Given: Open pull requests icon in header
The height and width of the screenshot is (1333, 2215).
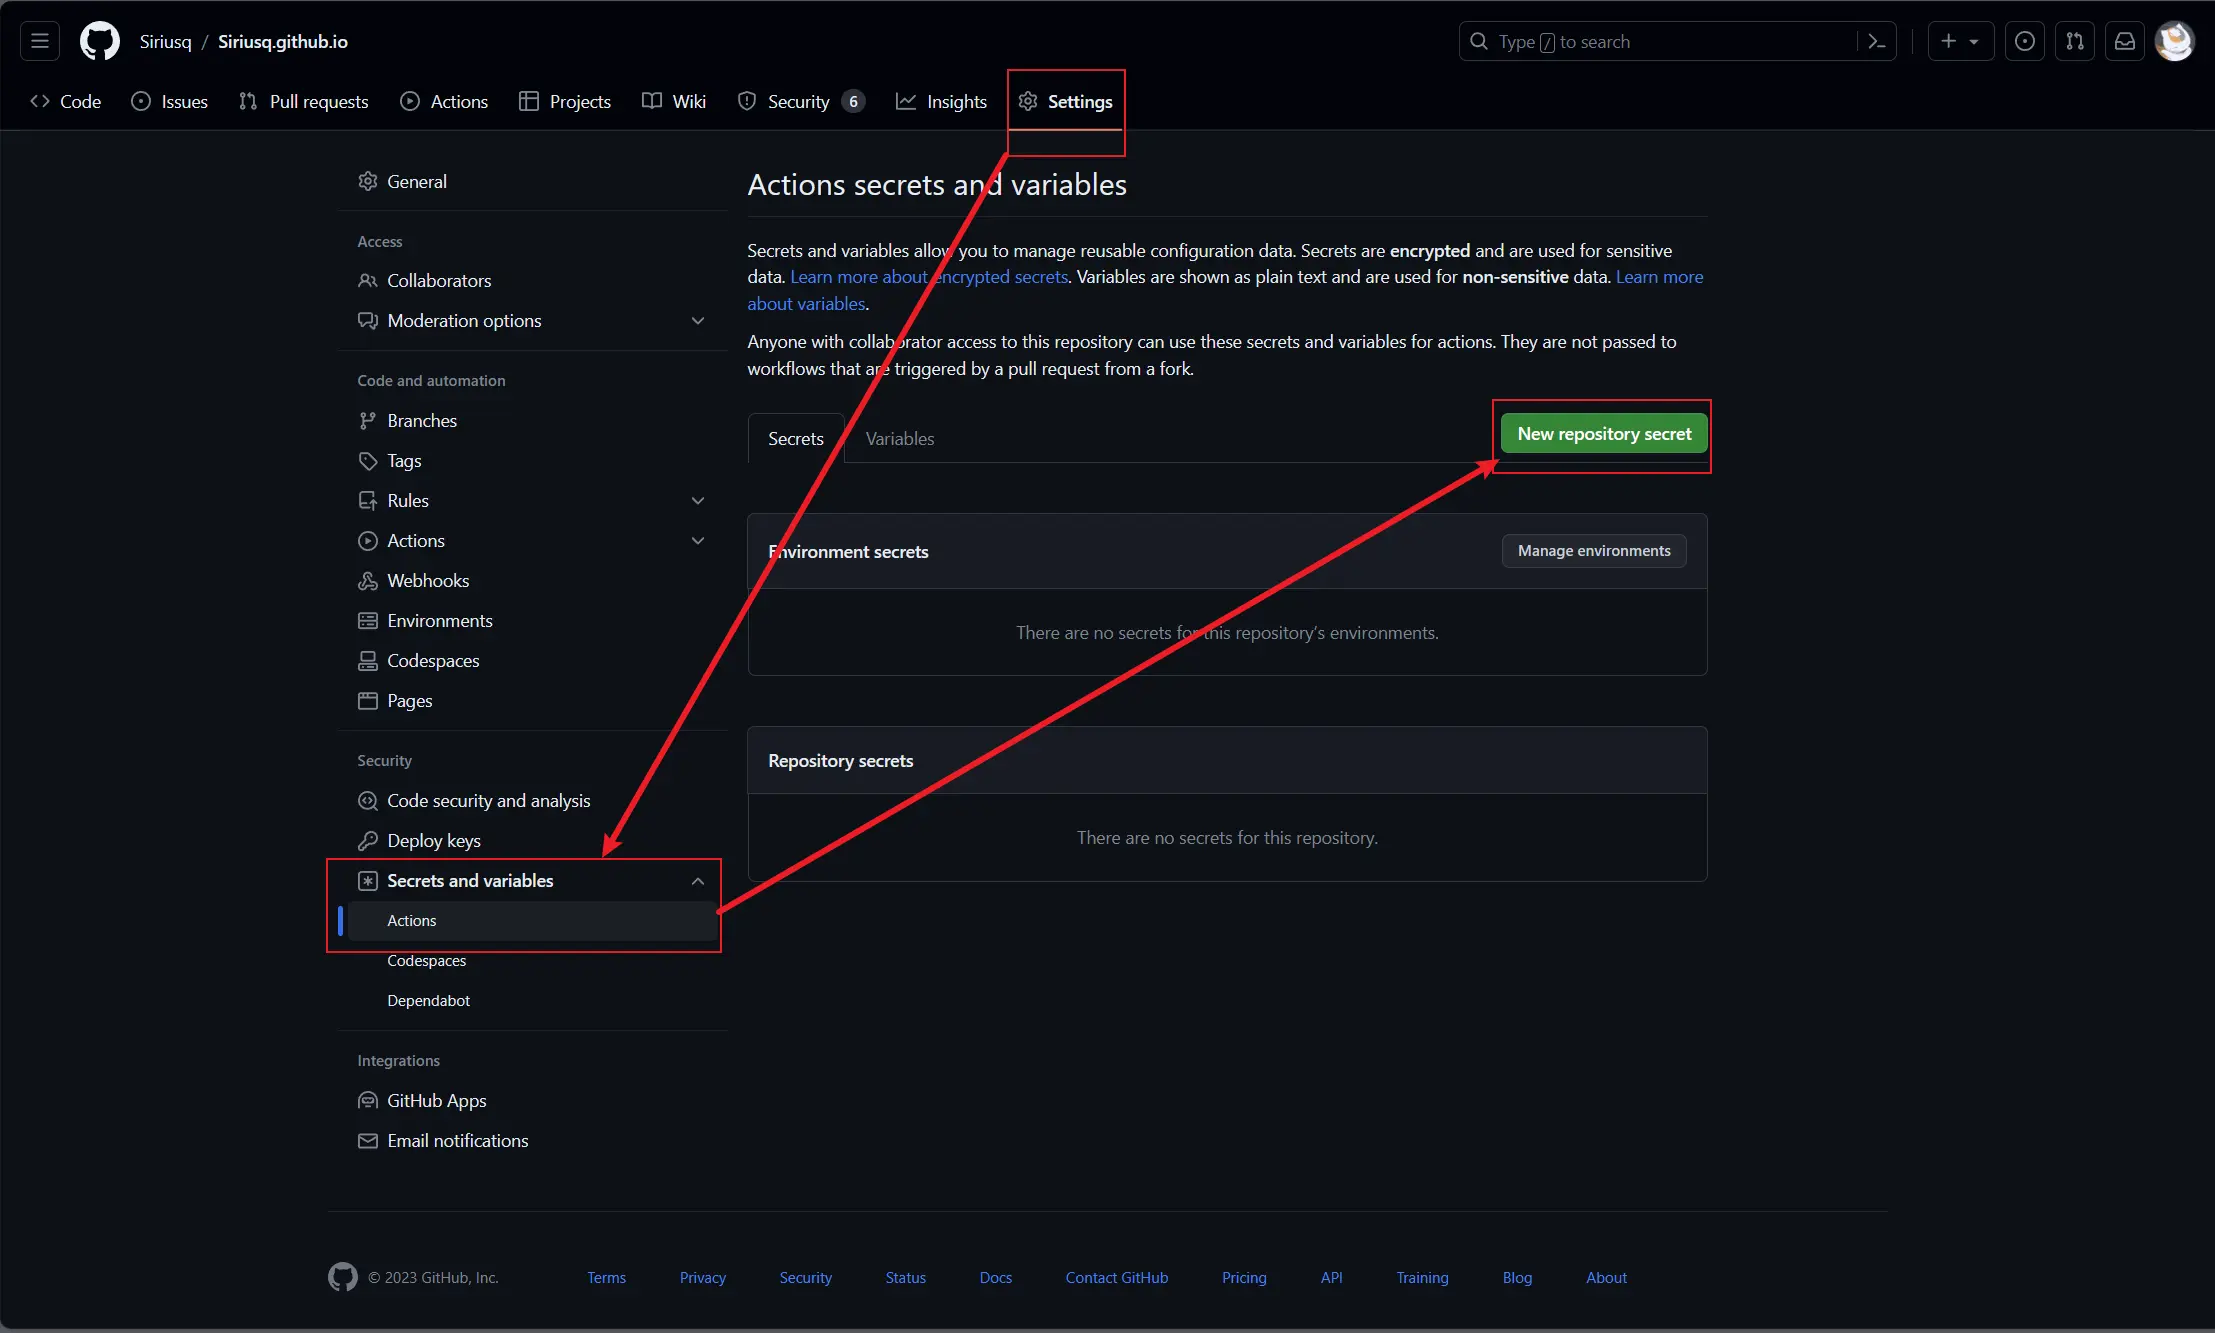Looking at the screenshot, I should [x=2075, y=41].
